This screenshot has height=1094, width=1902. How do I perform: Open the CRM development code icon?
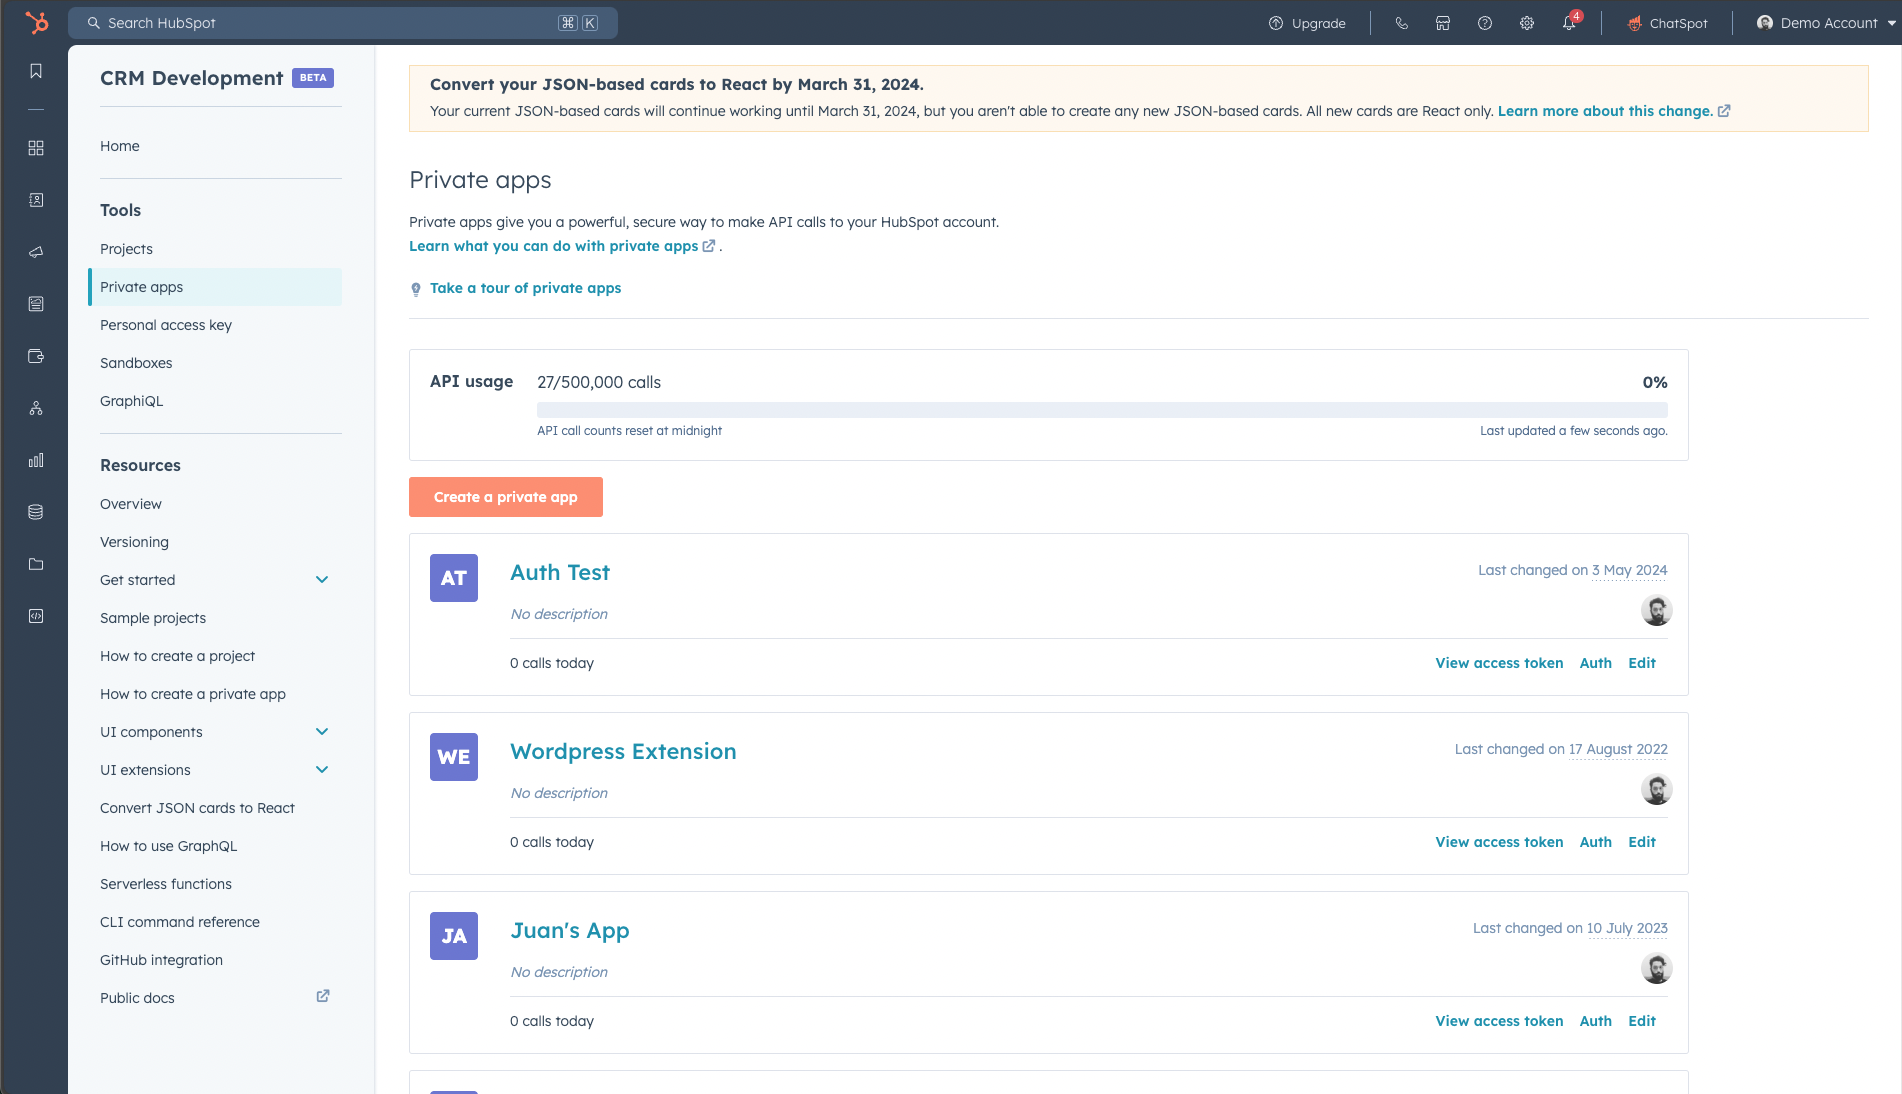[36, 616]
